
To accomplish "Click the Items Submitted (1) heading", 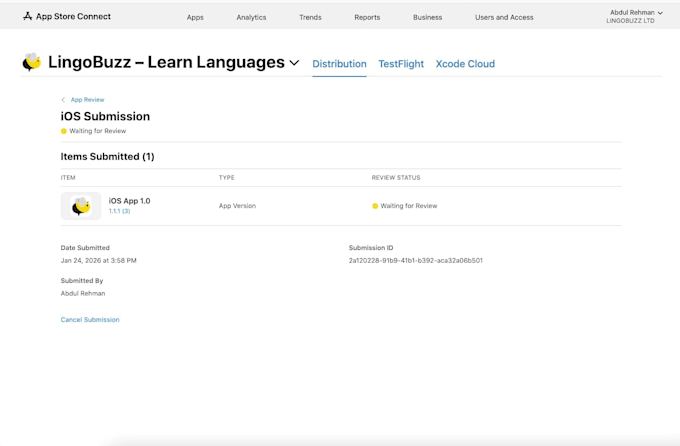I will pos(108,157).
